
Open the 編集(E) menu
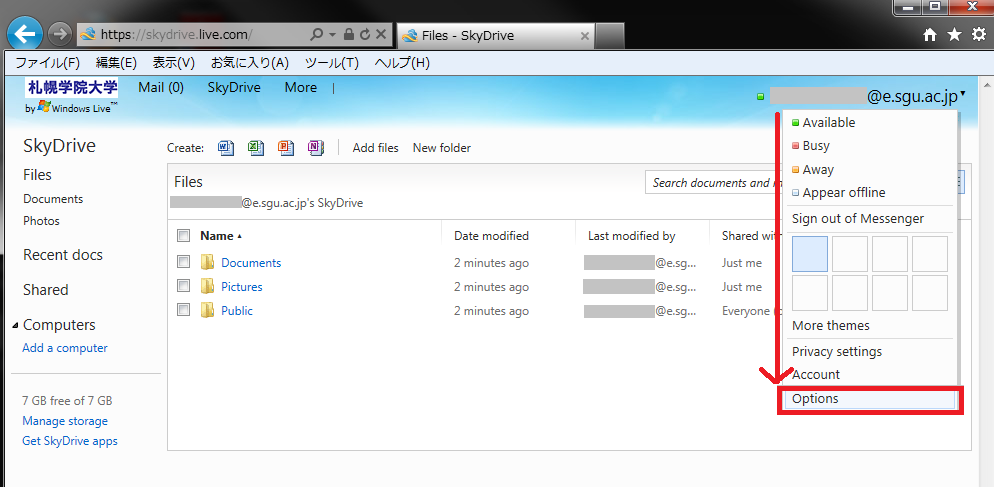(116, 63)
